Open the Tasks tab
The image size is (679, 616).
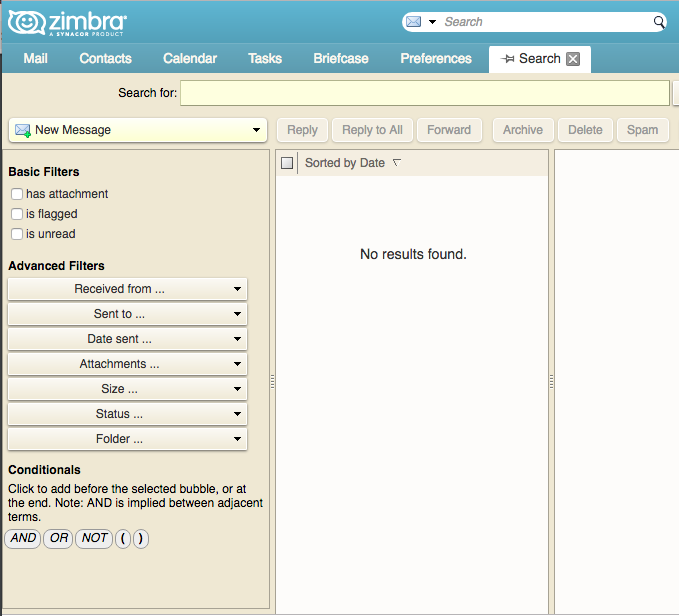pyautogui.click(x=265, y=58)
